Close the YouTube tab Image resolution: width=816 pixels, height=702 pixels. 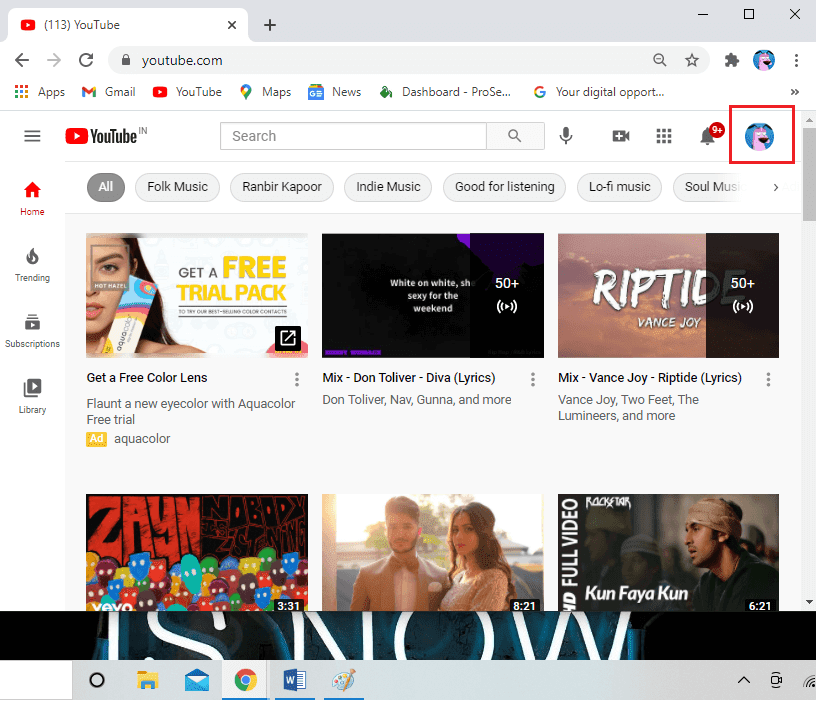[x=232, y=25]
